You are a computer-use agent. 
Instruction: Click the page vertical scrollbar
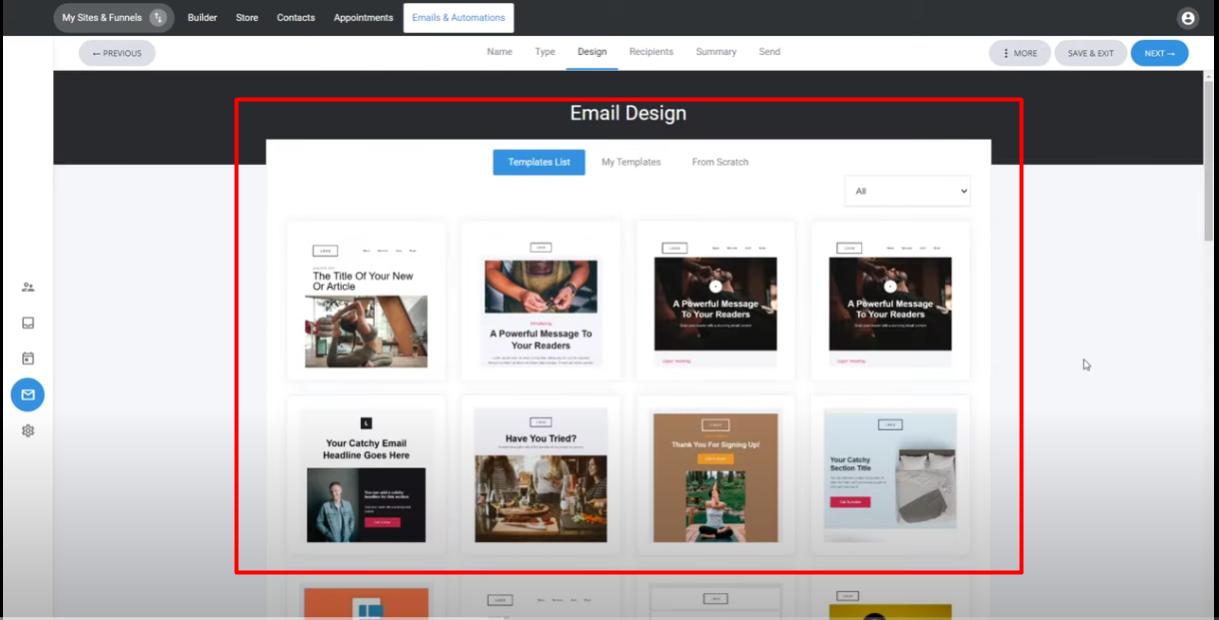(x=1208, y=160)
